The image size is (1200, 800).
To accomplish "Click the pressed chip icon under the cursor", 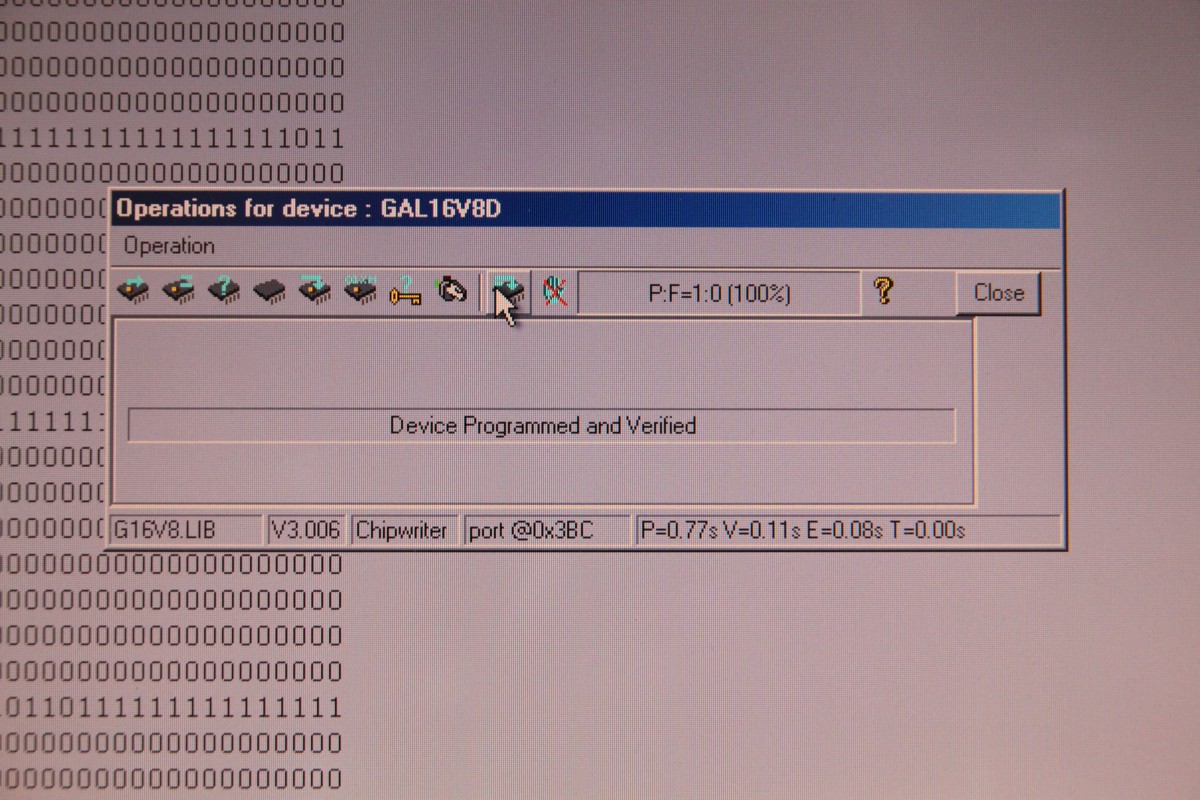I will click(509, 292).
